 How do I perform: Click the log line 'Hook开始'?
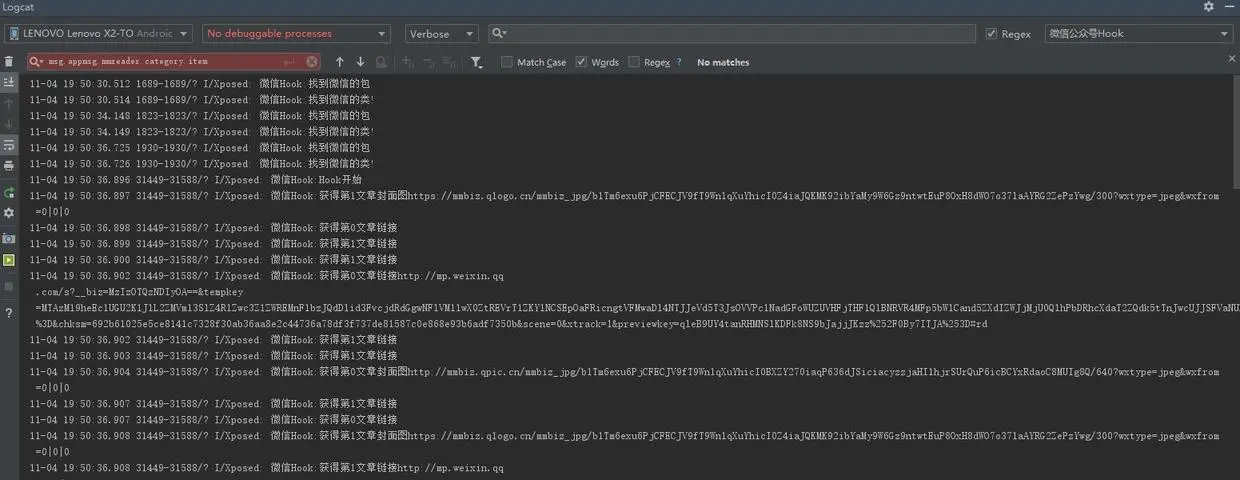[196, 179]
